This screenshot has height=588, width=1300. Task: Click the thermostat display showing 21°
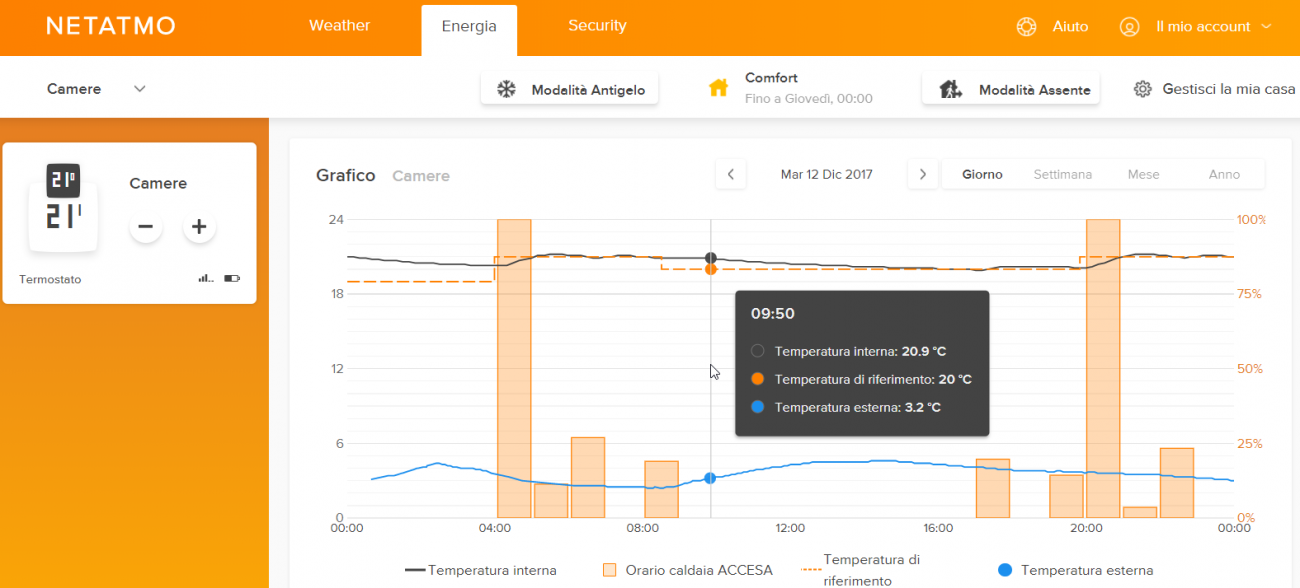[x=63, y=206]
